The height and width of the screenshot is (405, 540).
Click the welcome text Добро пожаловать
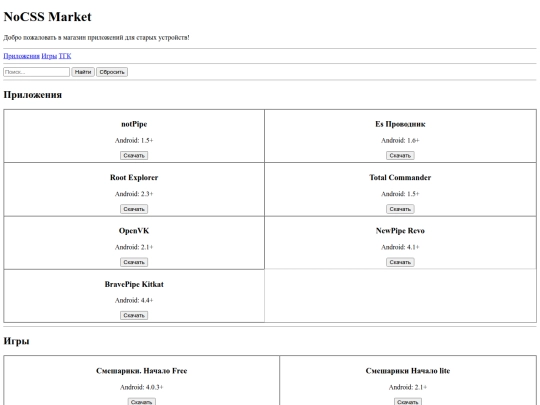[96, 38]
